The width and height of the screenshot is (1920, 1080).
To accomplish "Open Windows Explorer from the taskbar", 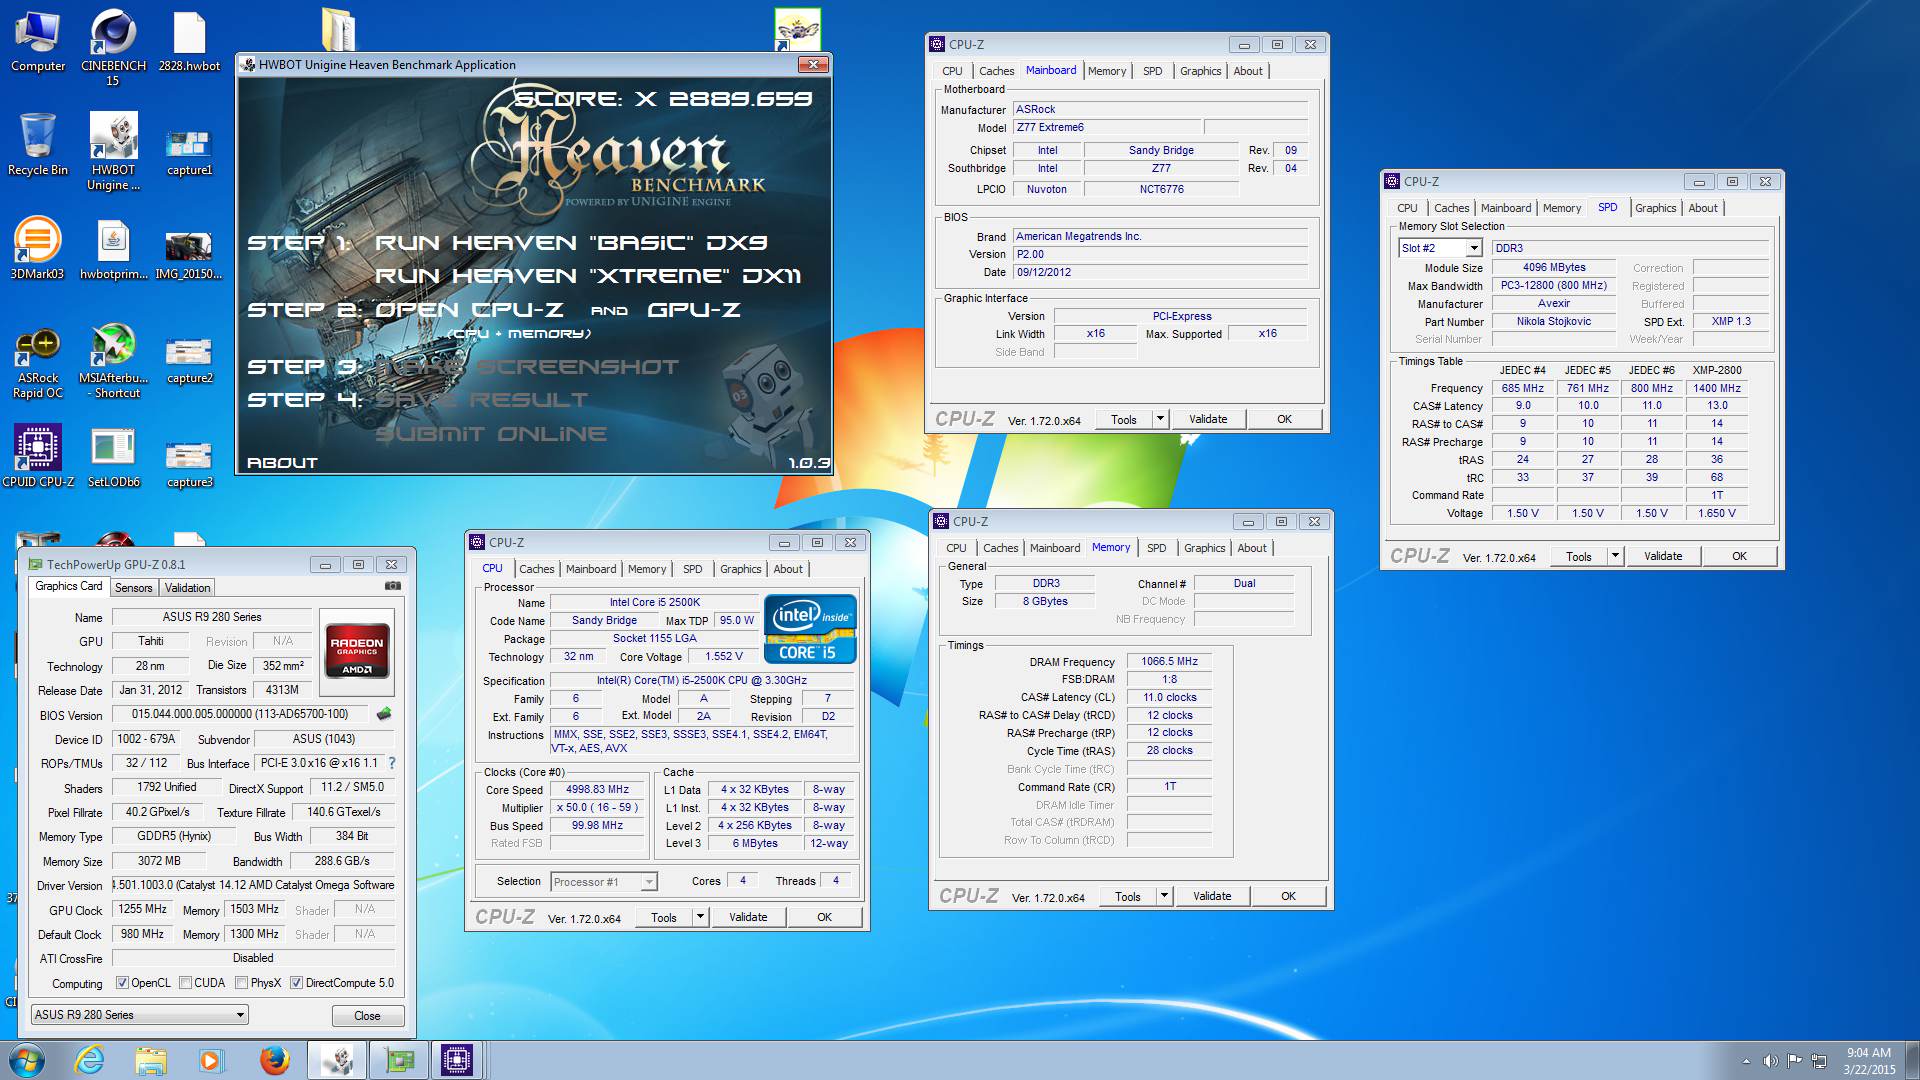I will click(x=151, y=1060).
